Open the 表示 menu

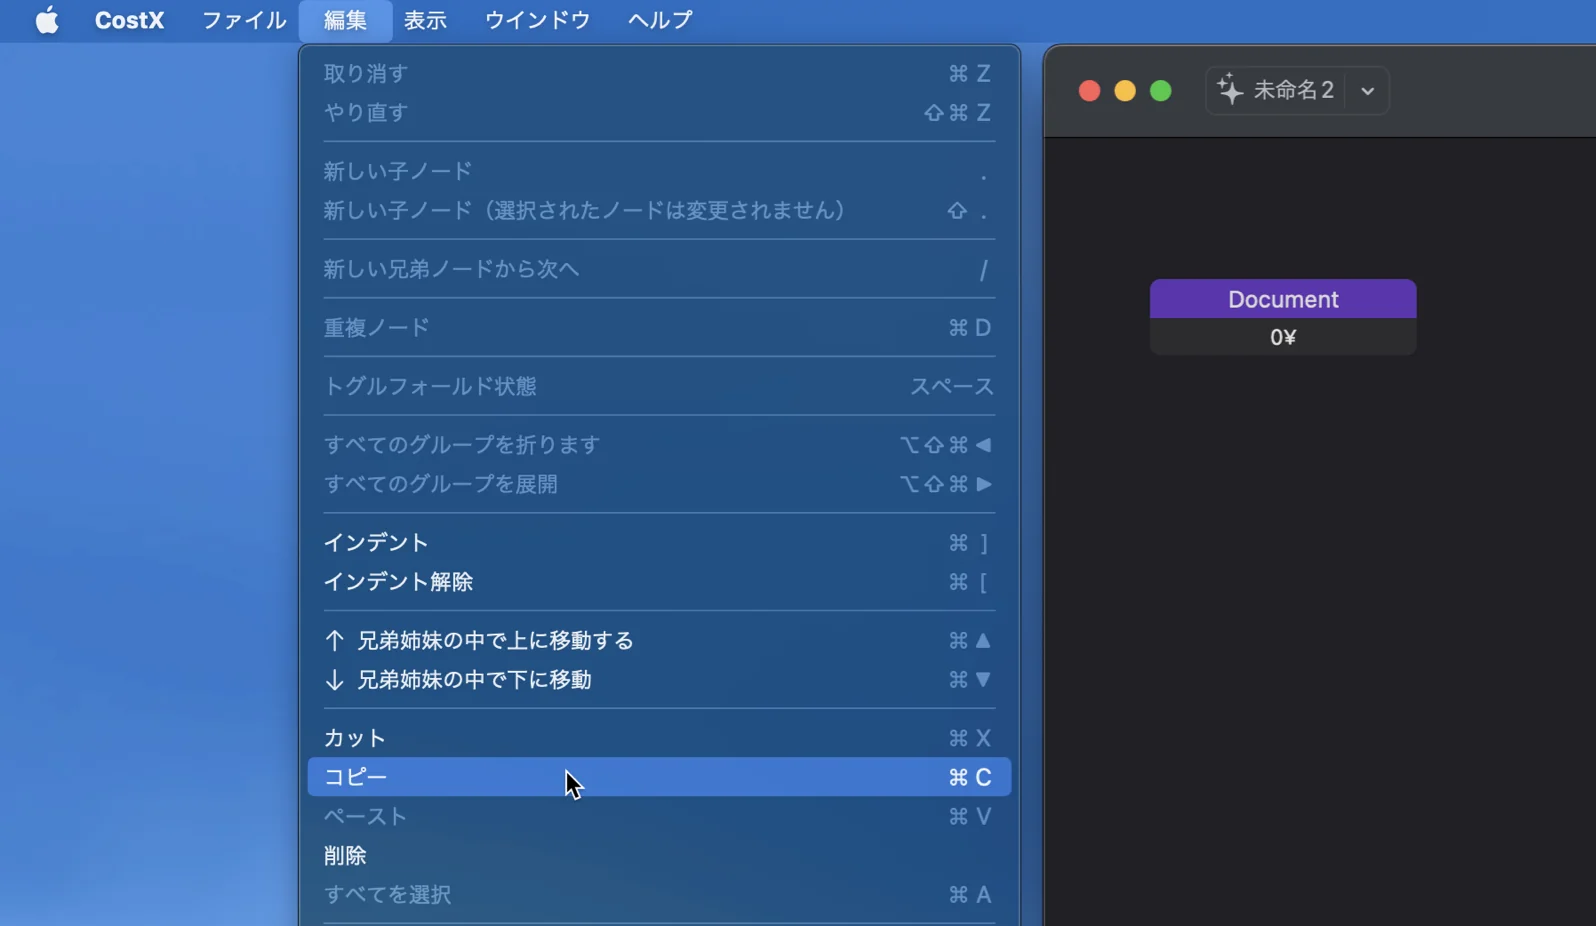(425, 20)
